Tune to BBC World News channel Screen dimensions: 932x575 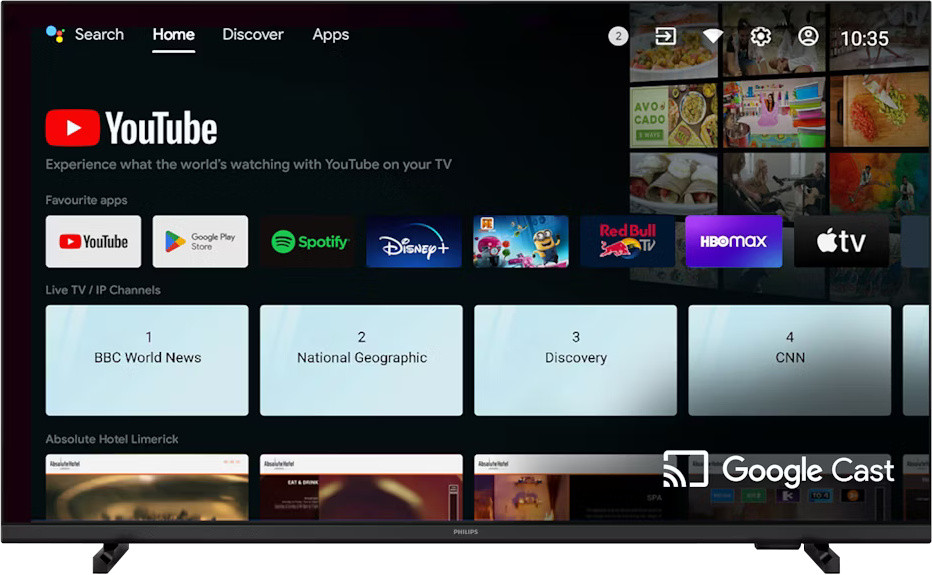pyautogui.click(x=147, y=360)
